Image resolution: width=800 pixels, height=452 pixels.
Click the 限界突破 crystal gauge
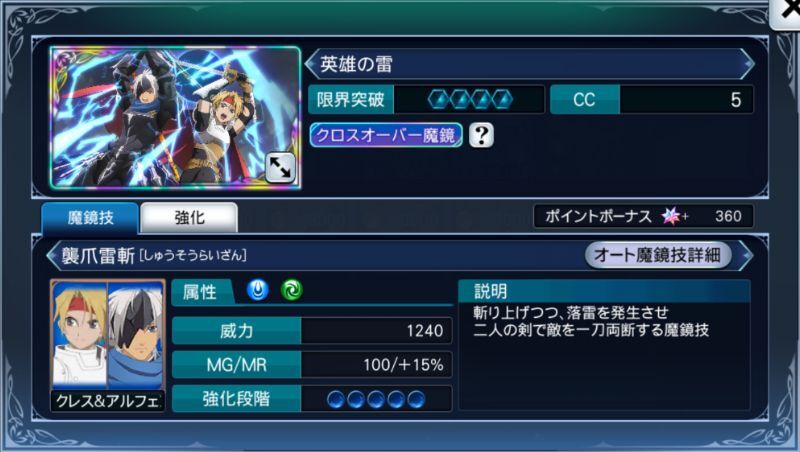click(469, 99)
